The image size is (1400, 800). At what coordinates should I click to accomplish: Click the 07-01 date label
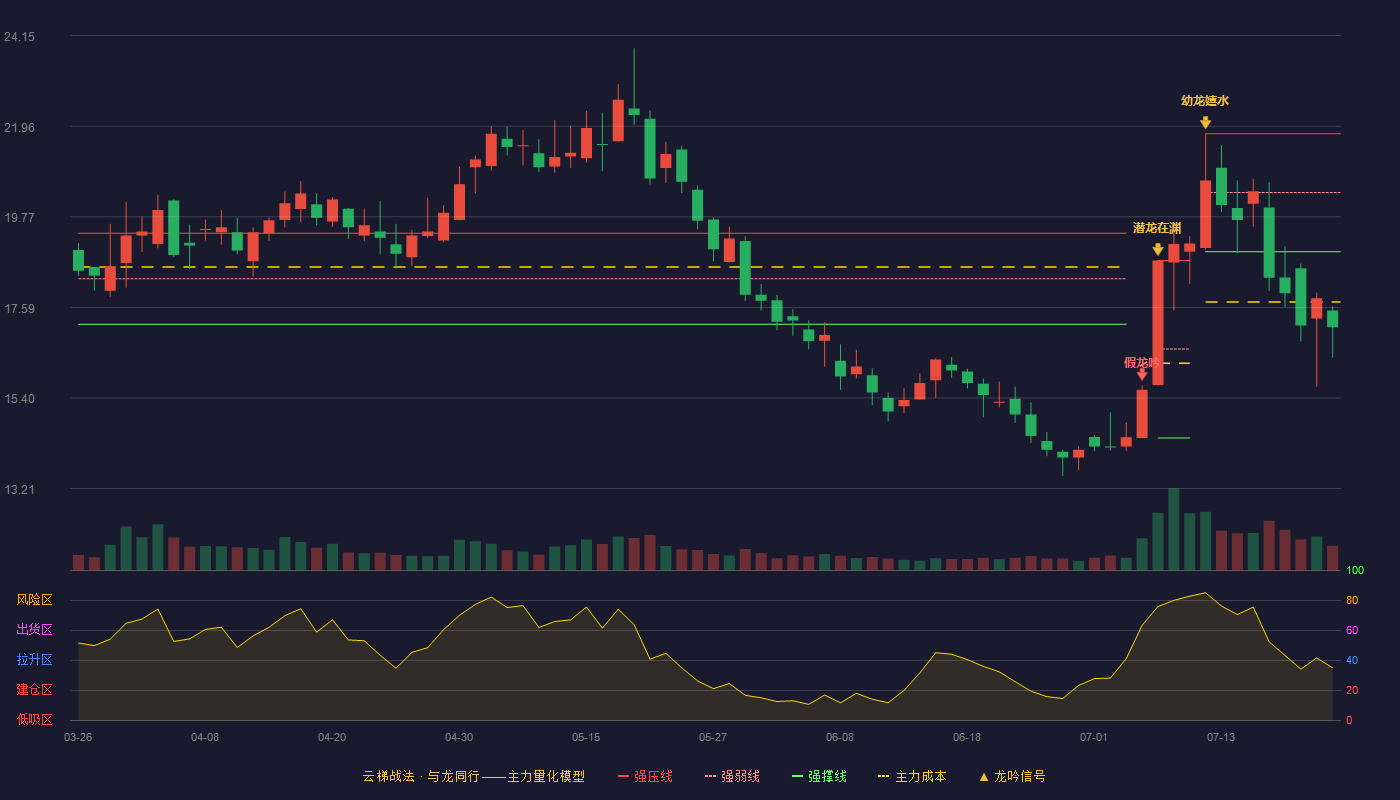[1094, 737]
